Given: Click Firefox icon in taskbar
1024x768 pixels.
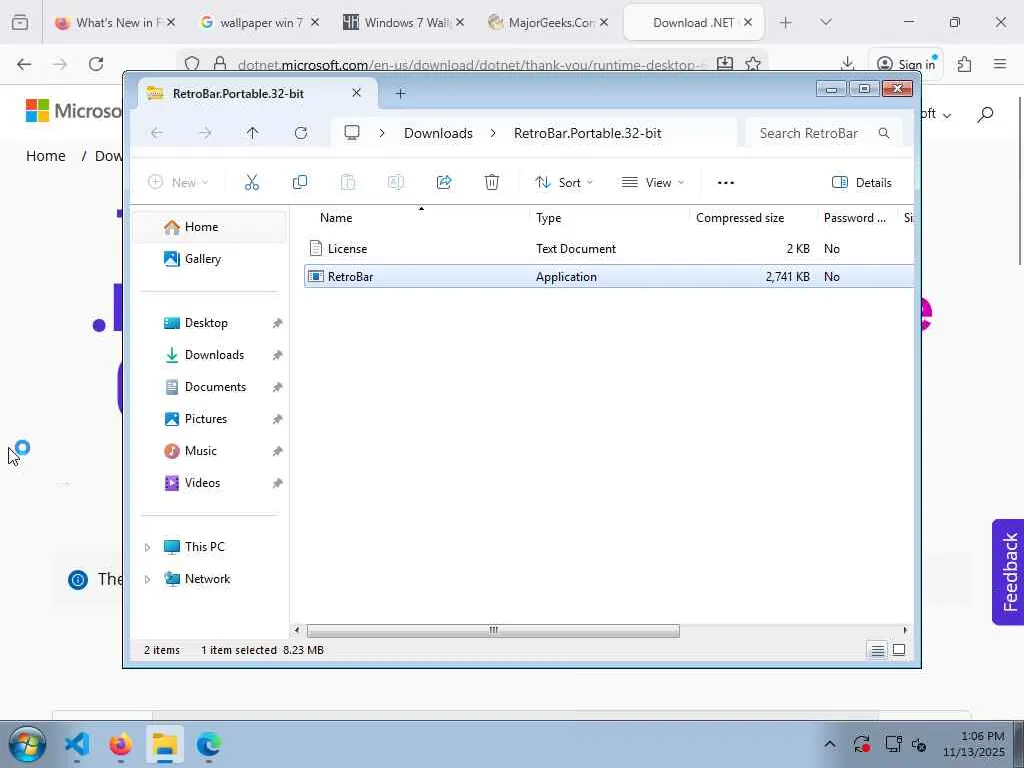Looking at the screenshot, I should (121, 744).
